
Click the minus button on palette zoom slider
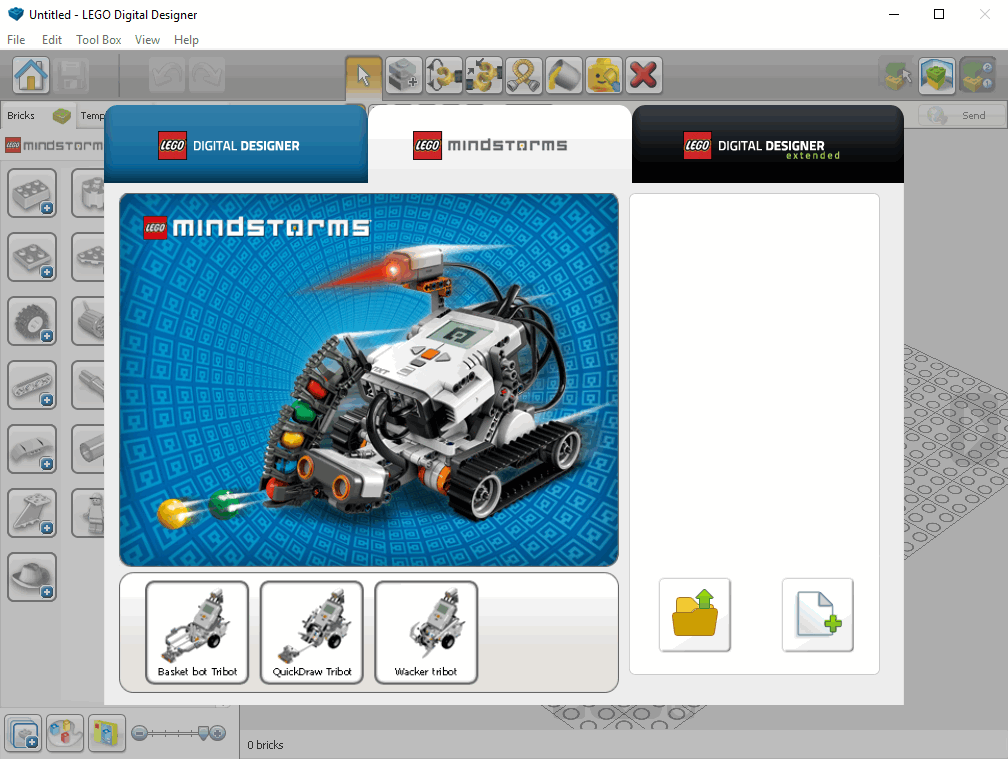(140, 733)
